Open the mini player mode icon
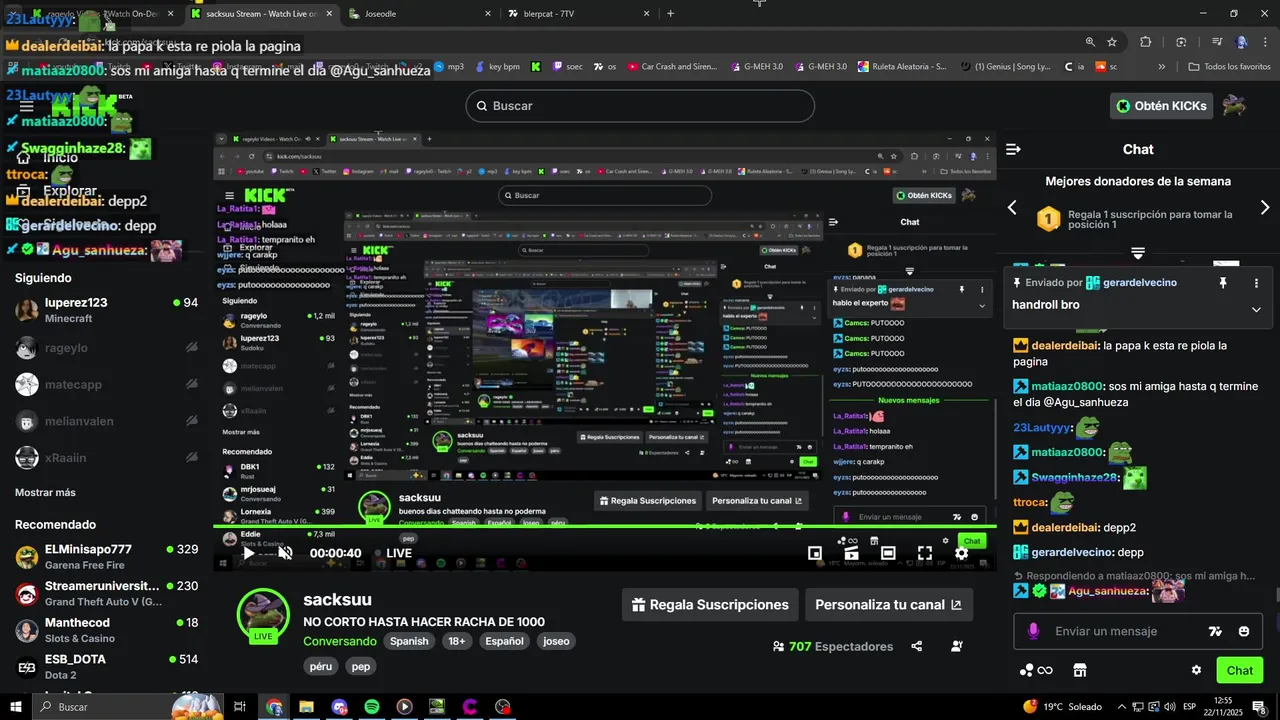 pyautogui.click(x=815, y=553)
